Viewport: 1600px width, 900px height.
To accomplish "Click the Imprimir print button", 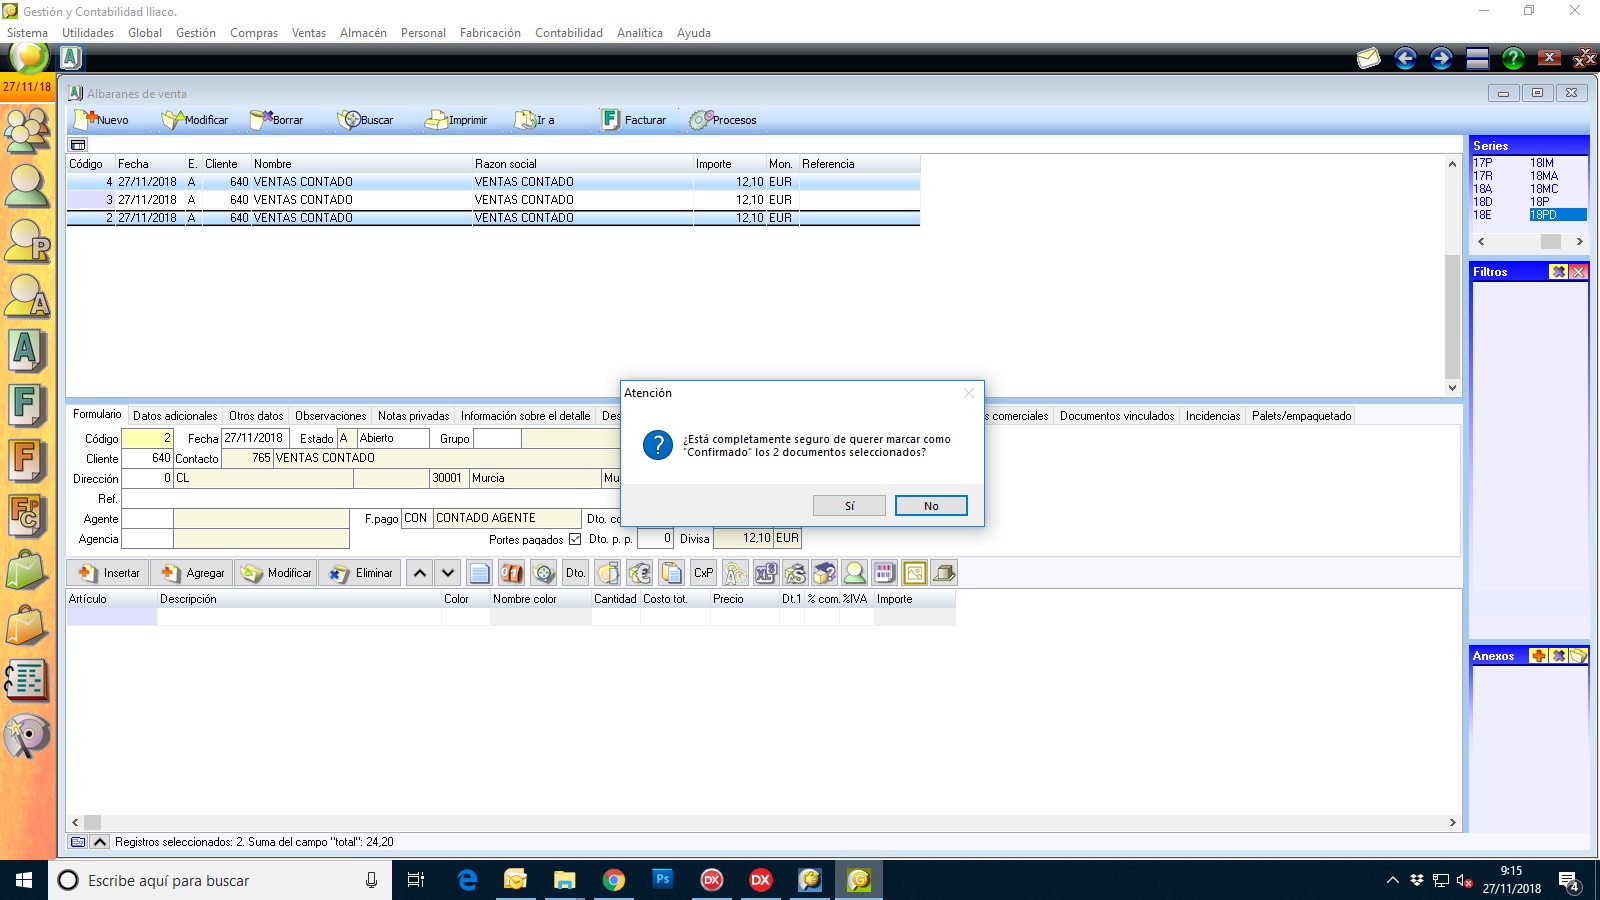I will pos(456,120).
